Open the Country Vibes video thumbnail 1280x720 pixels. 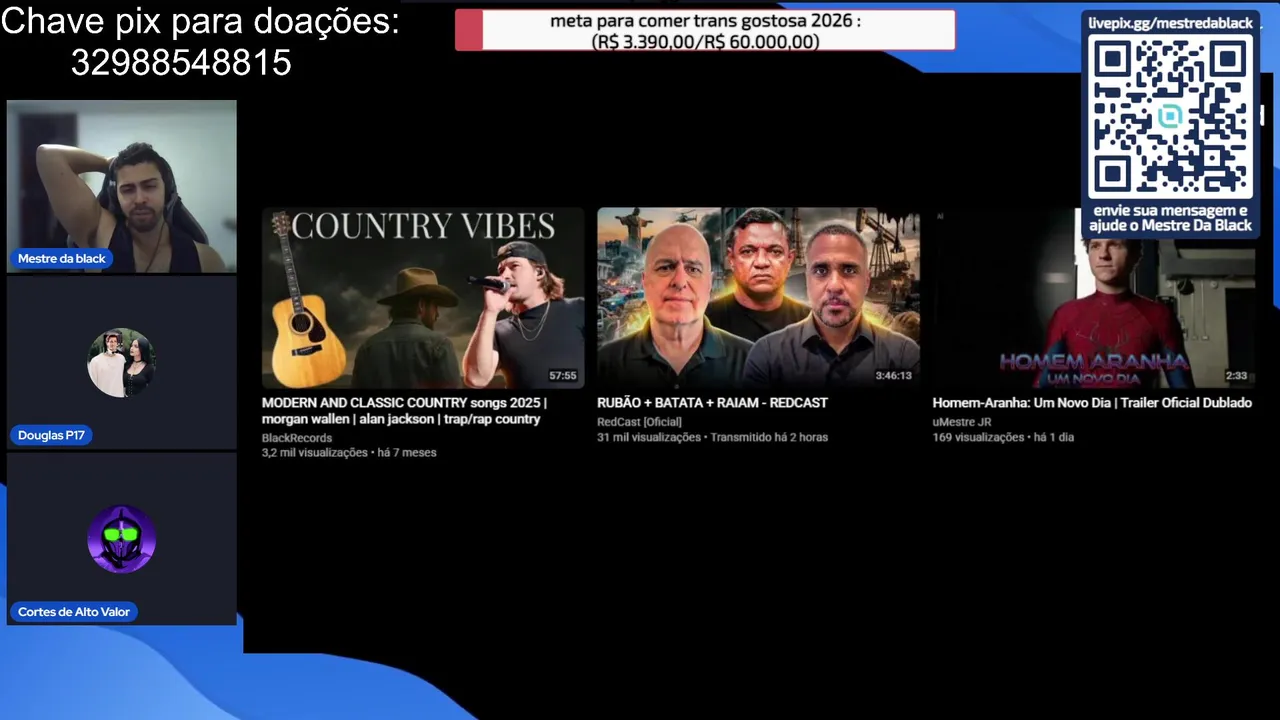pos(423,298)
